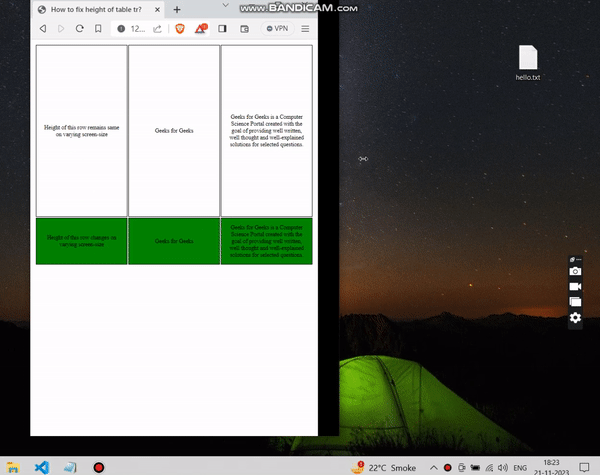Click the white 'Geeks for Geeks' cell
Viewport: 600px width, 475px height.
point(174,131)
